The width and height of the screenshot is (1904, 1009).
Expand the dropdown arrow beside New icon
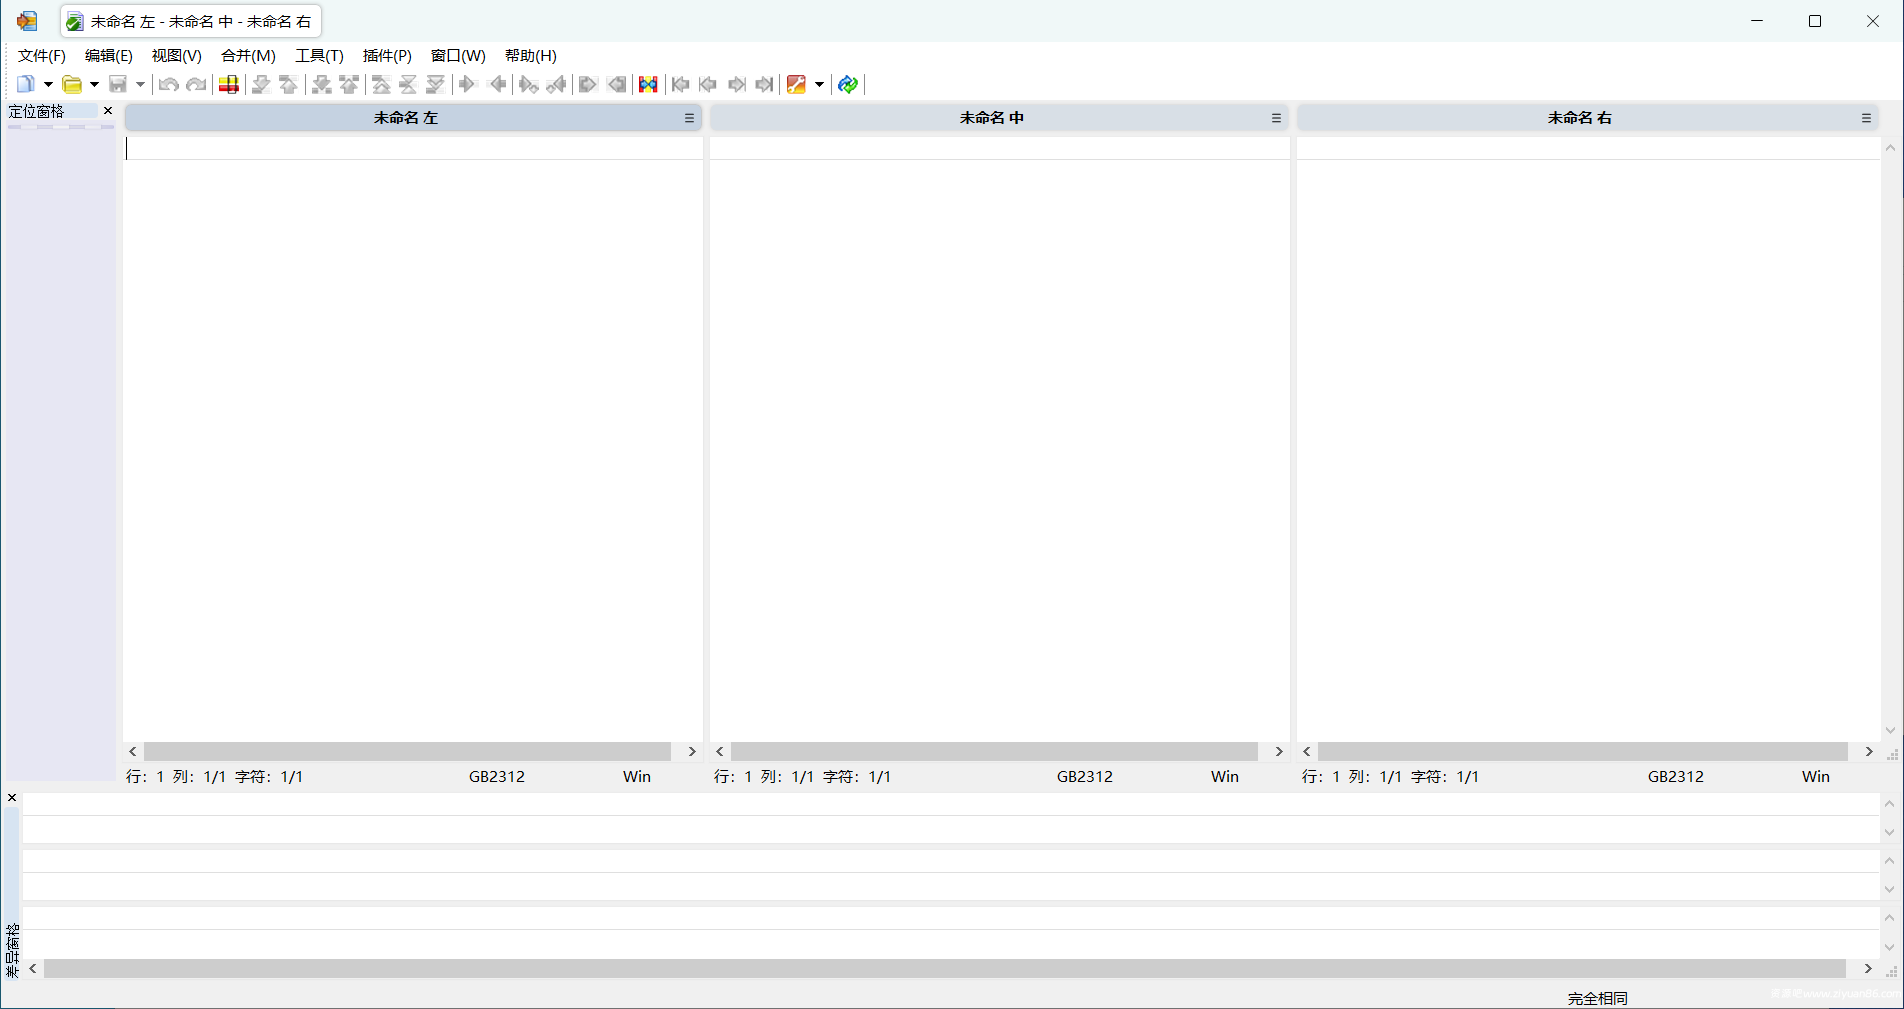[x=48, y=84]
